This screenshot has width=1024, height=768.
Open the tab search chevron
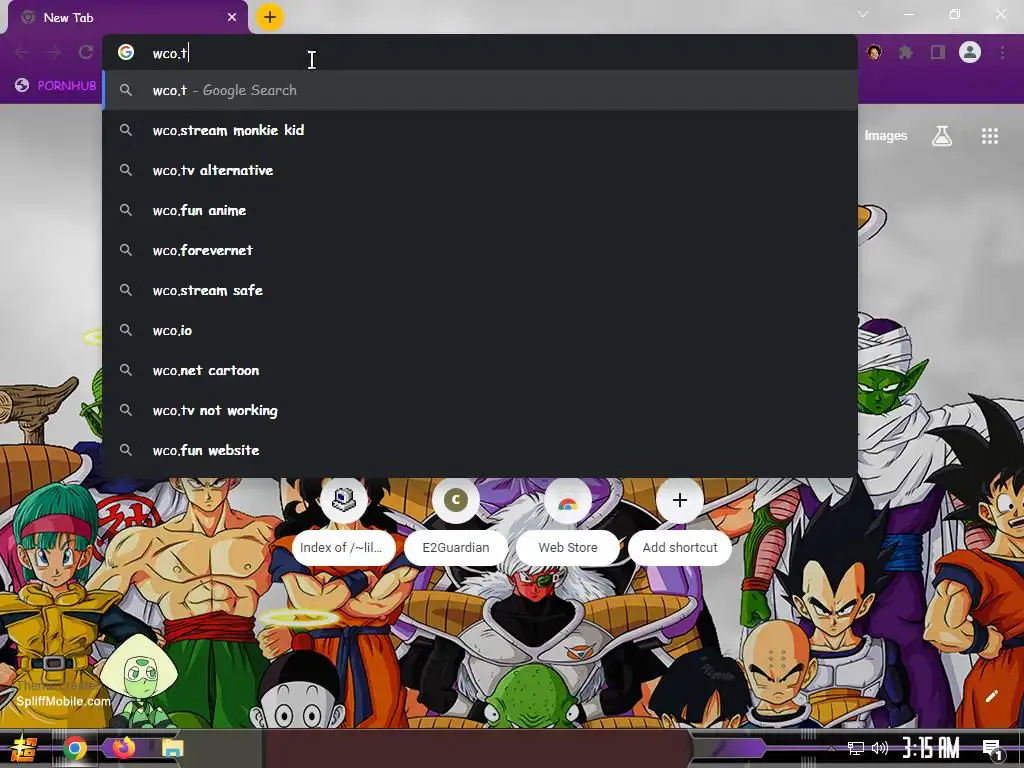point(863,14)
